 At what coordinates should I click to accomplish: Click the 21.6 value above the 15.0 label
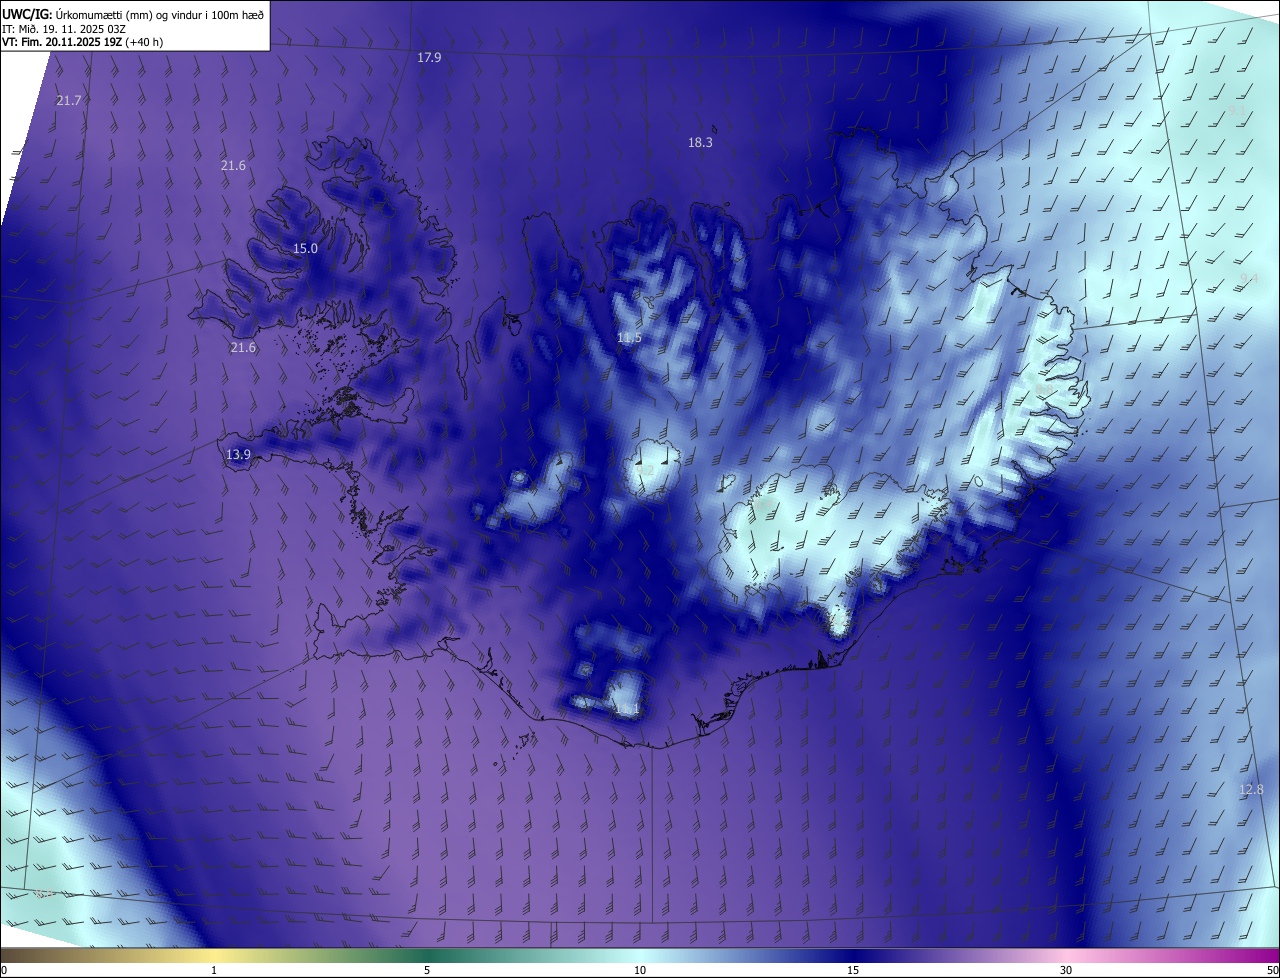point(233,166)
